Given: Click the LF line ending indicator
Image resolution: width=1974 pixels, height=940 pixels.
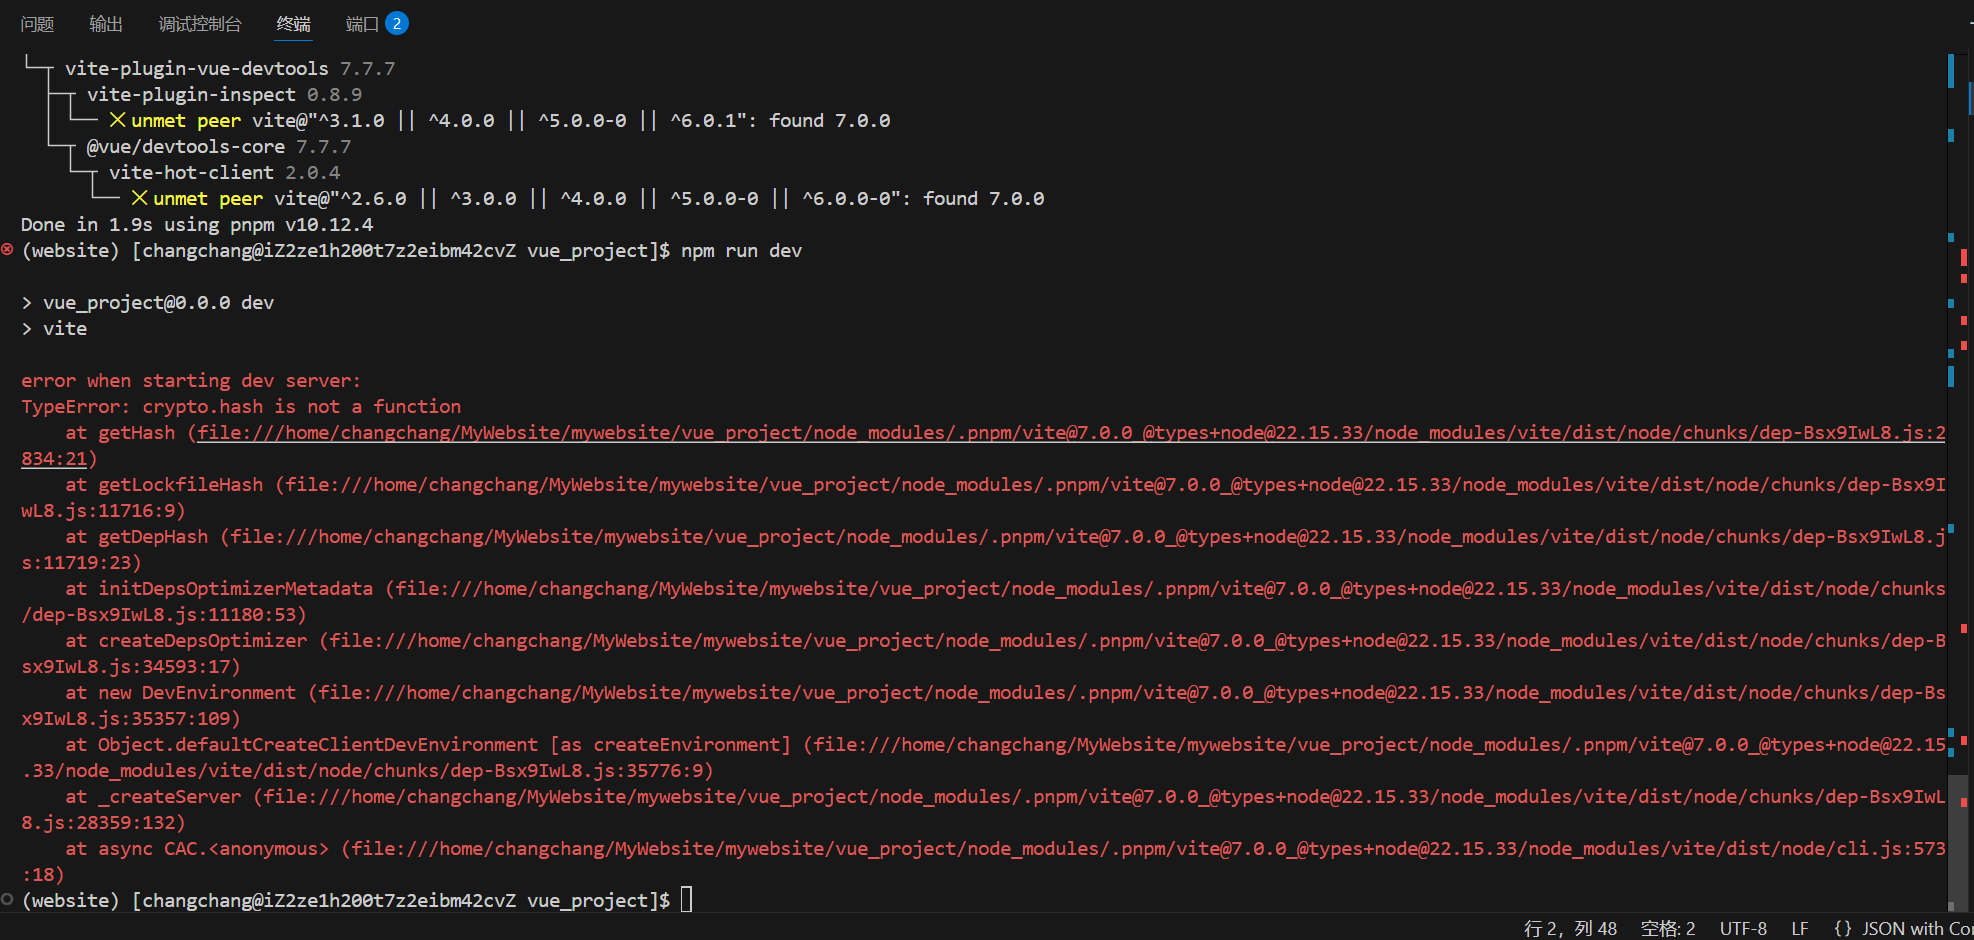Looking at the screenshot, I should 1800,928.
